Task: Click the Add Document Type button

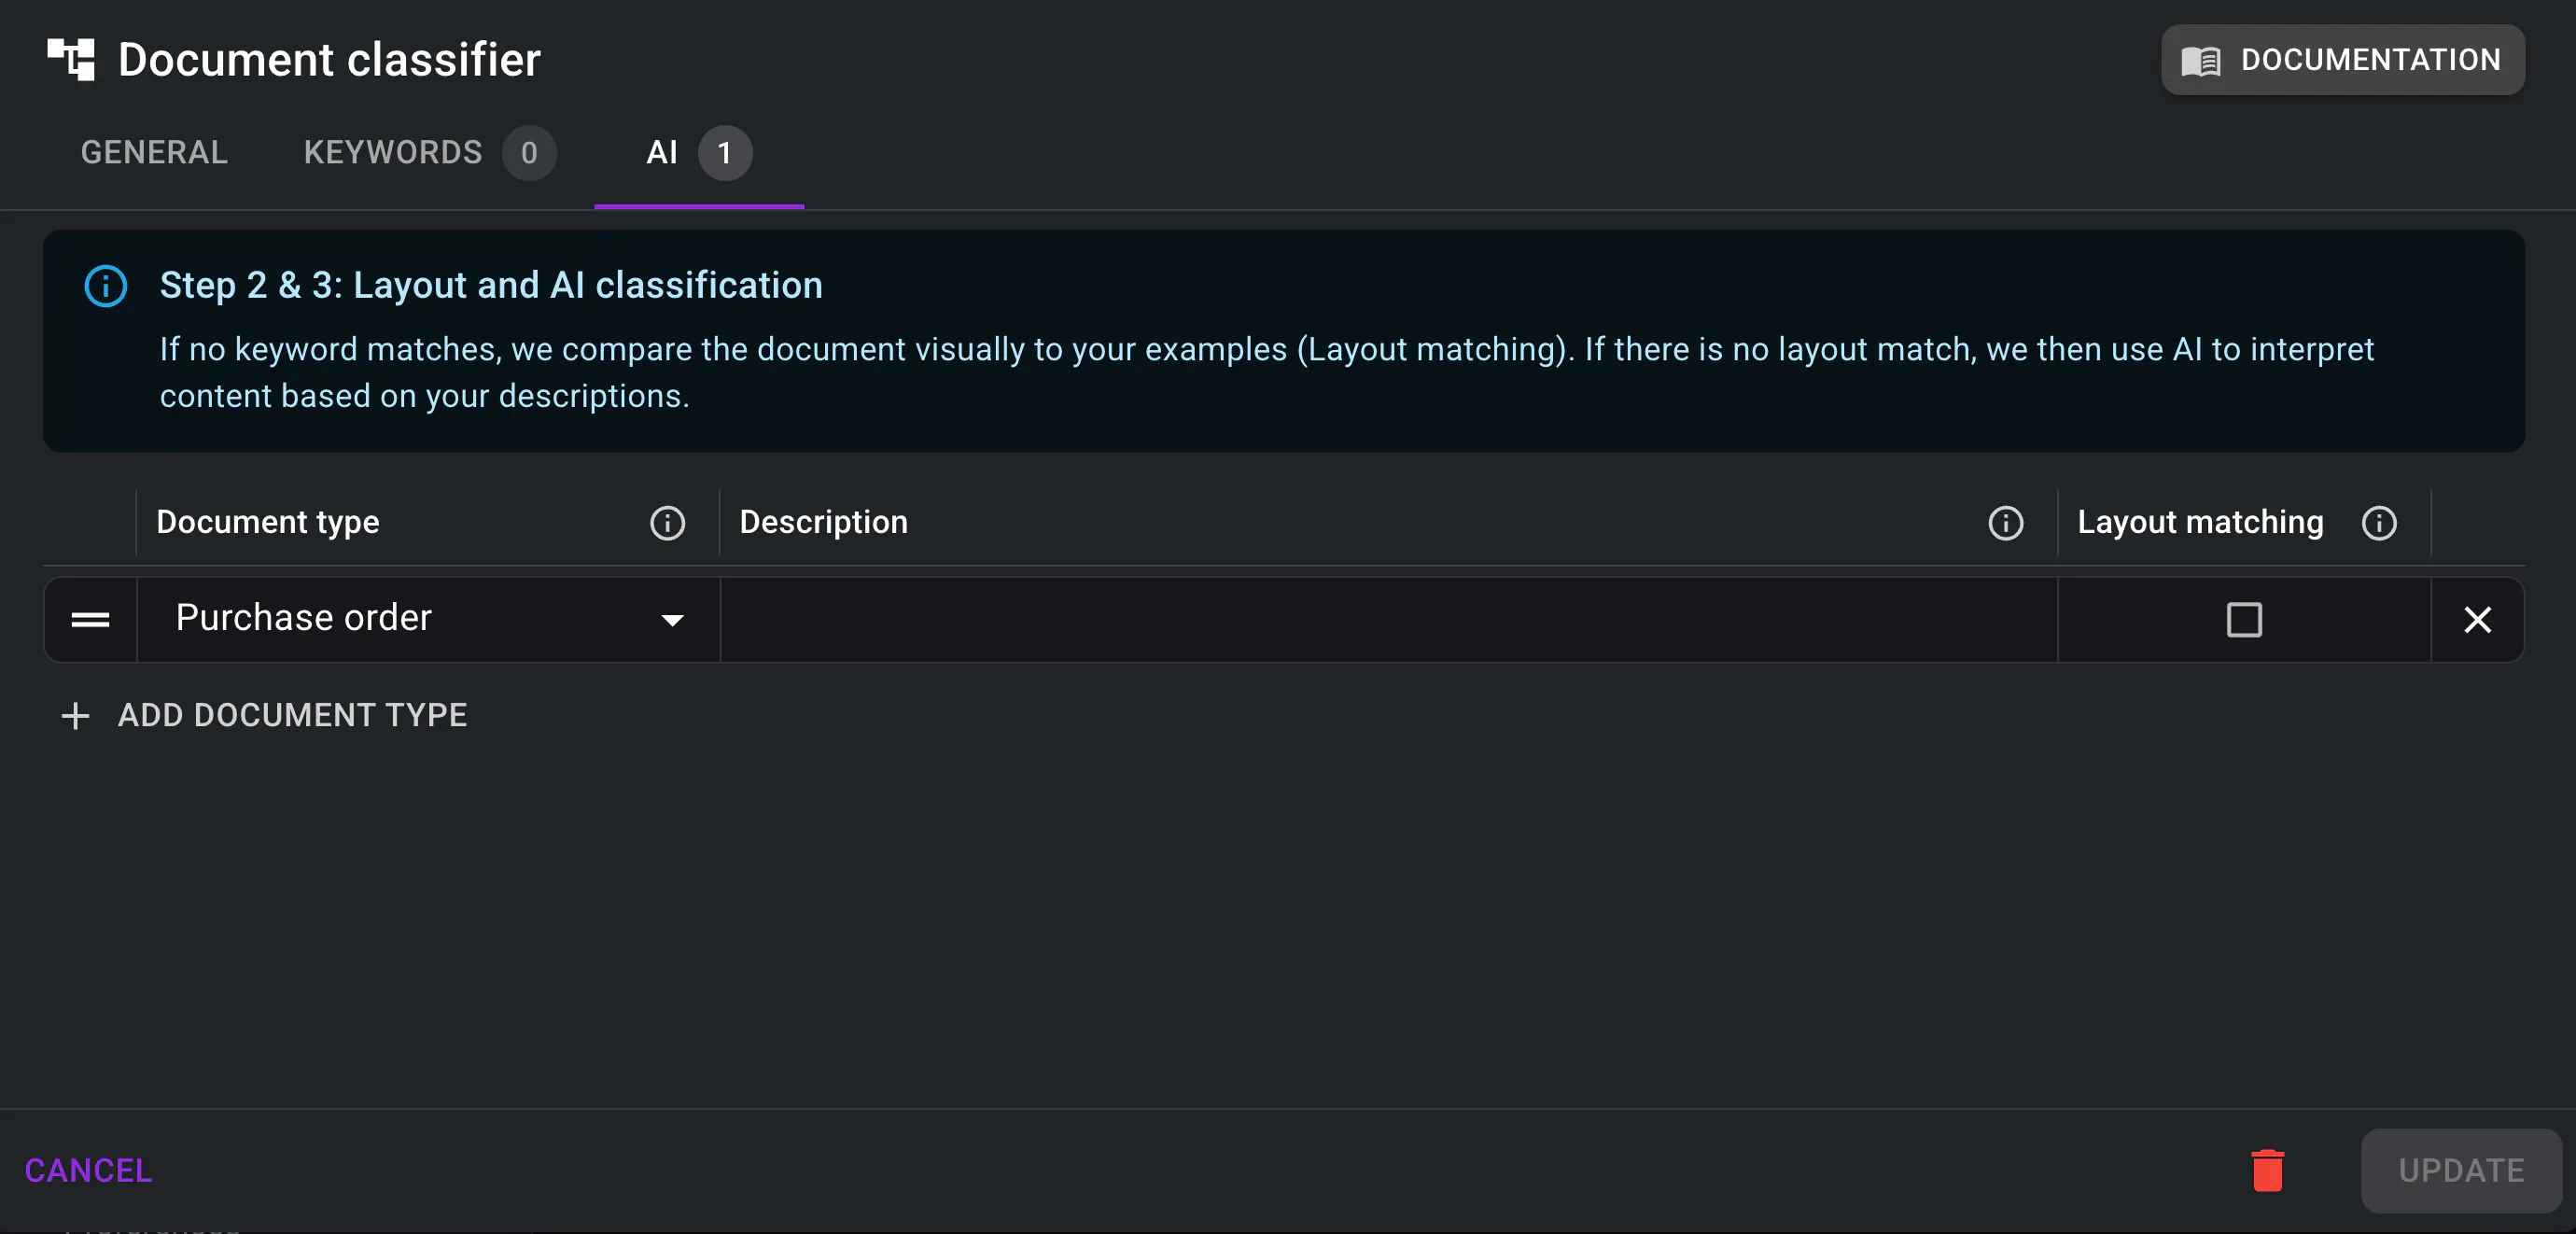Action: coord(291,716)
